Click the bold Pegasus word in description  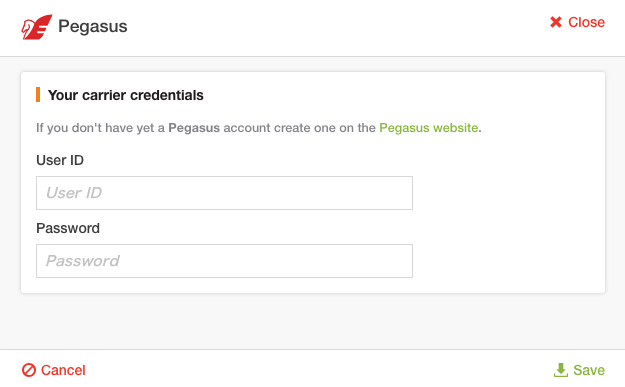click(194, 128)
